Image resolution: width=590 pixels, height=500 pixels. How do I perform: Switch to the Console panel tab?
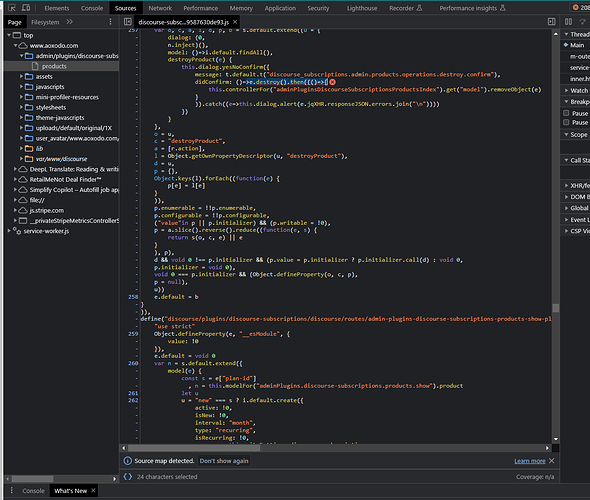(92, 8)
